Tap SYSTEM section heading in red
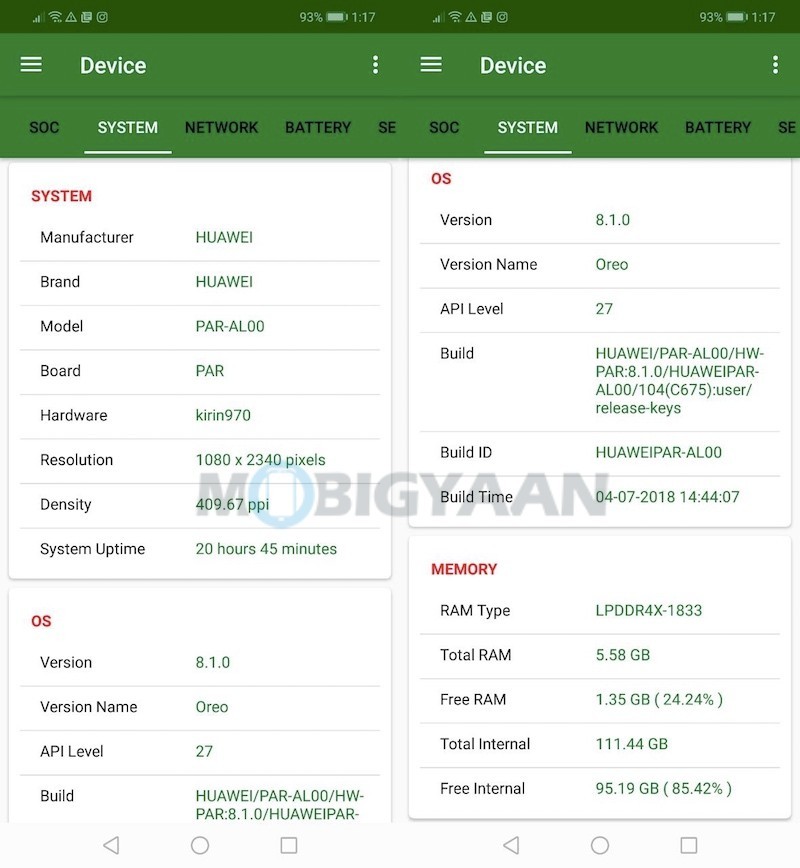The height and width of the screenshot is (868, 800). (61, 196)
